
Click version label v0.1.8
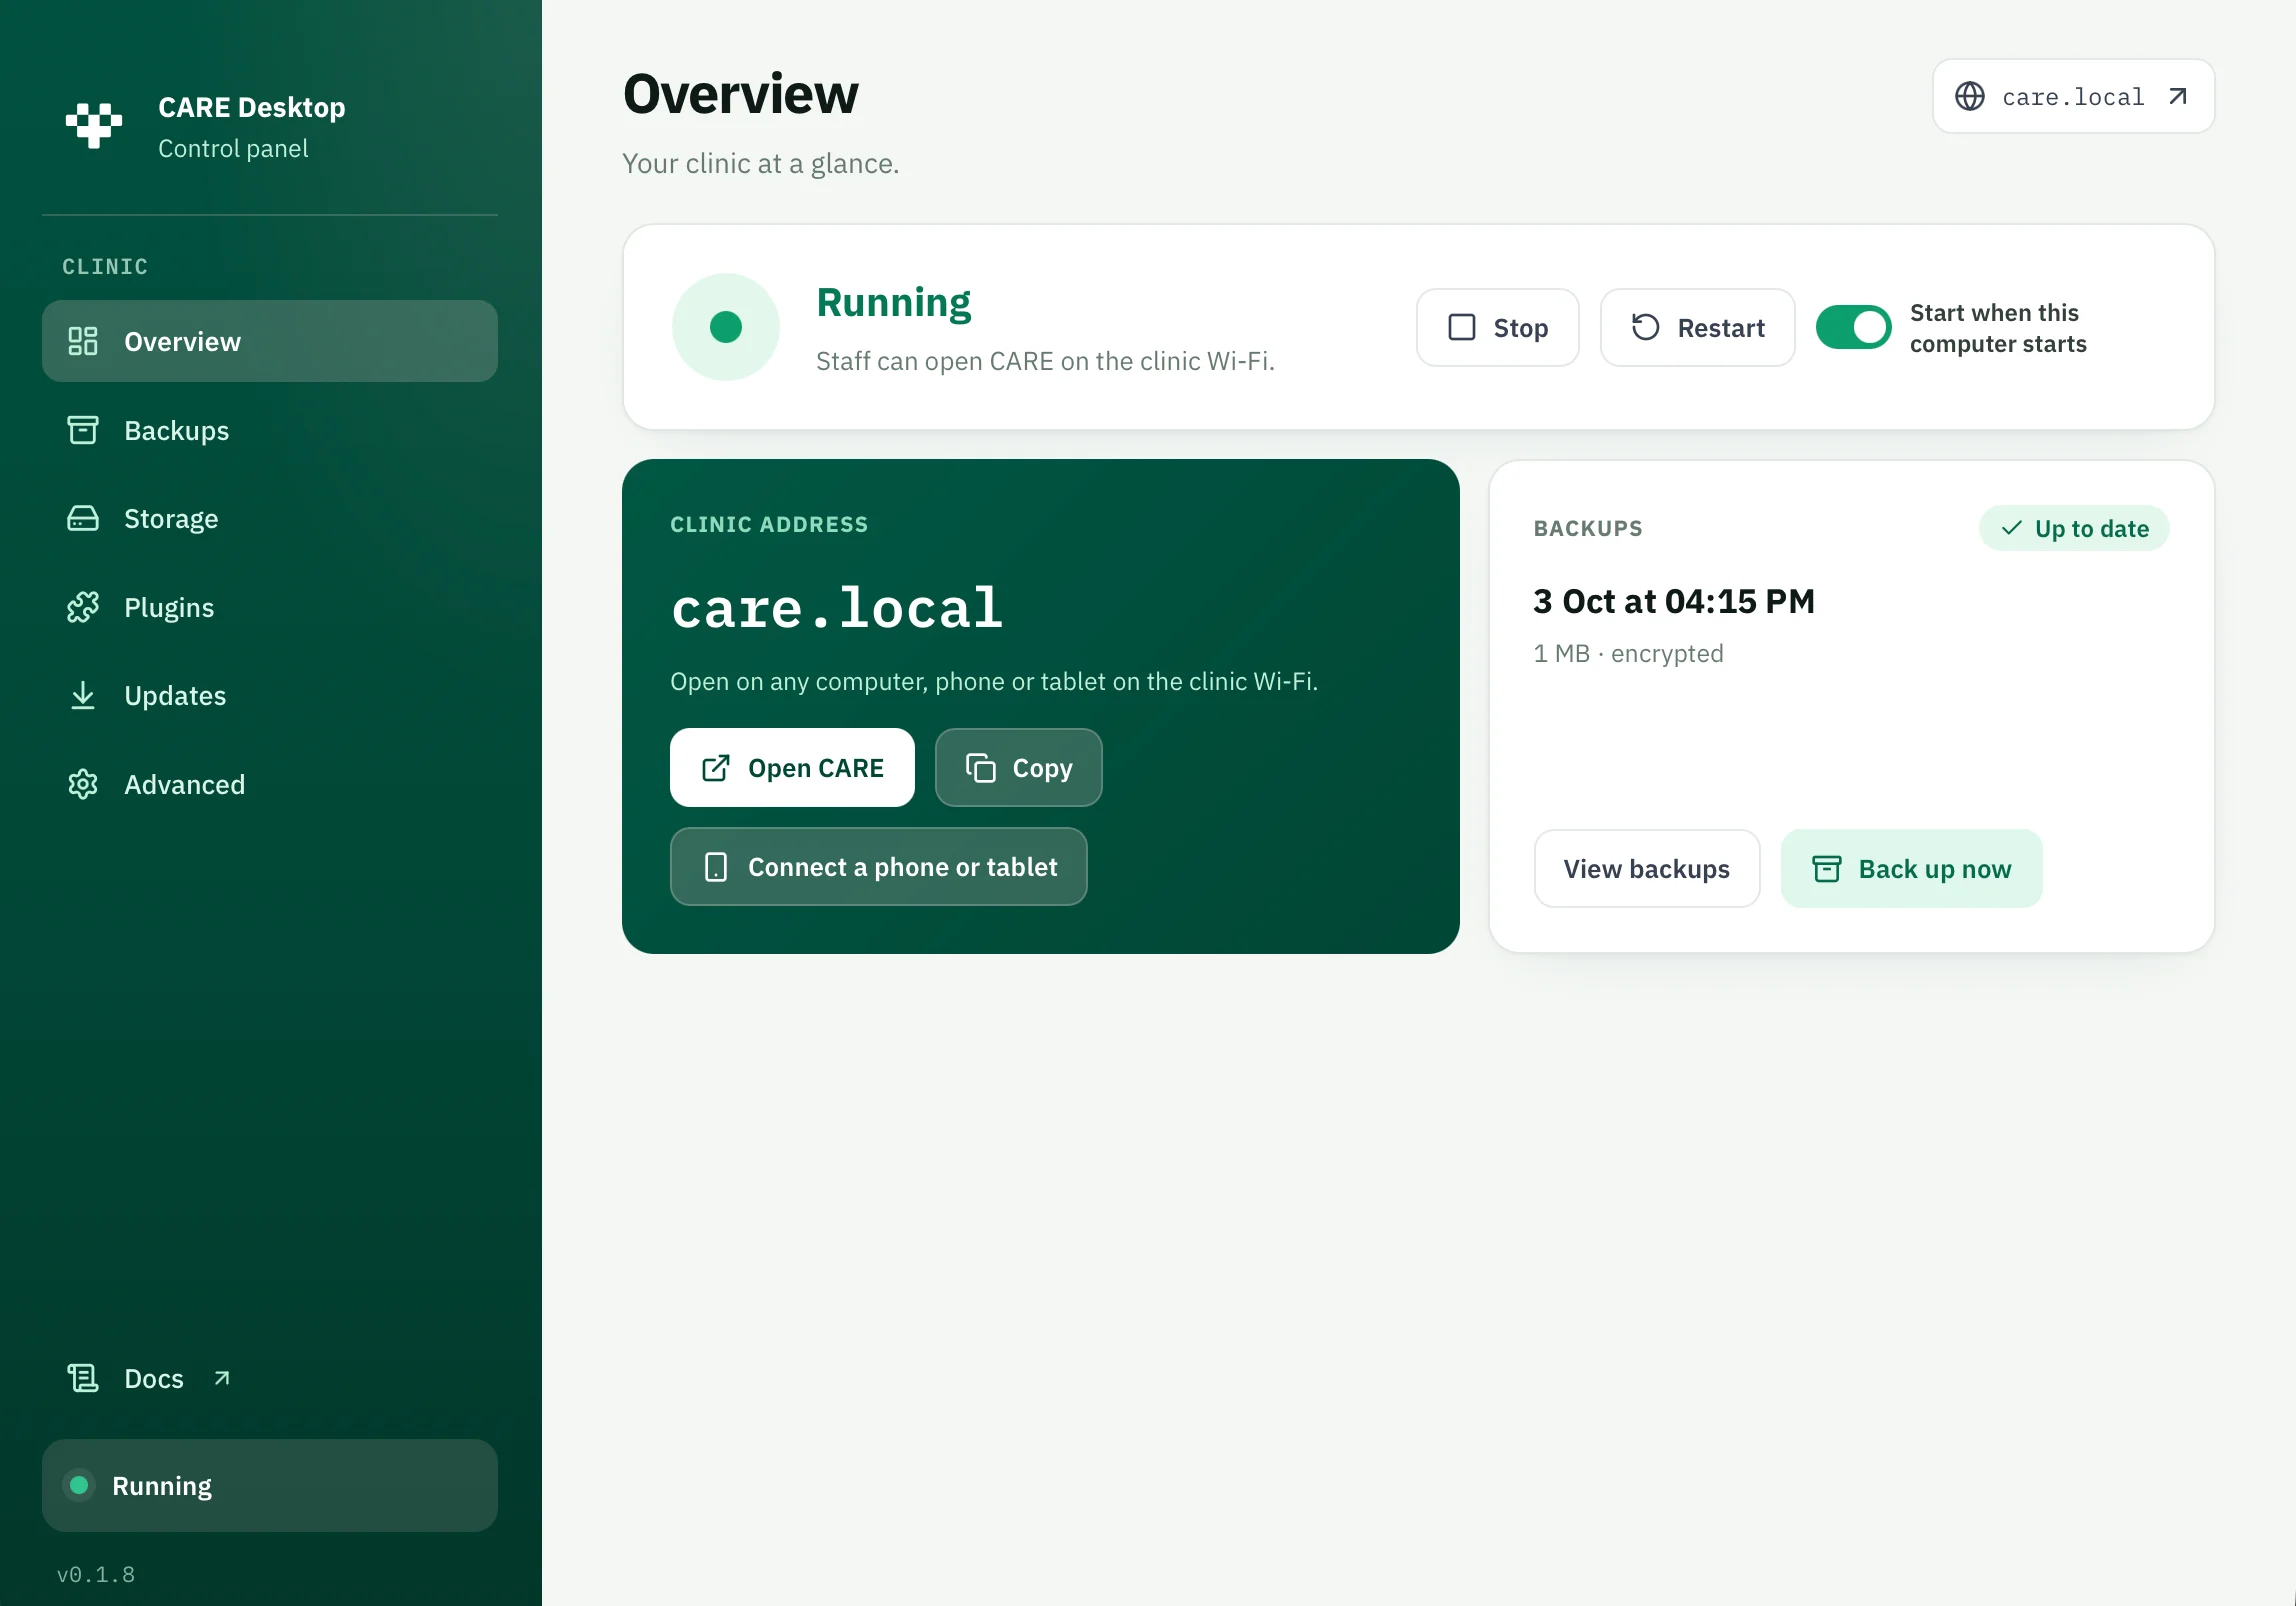coord(96,1574)
